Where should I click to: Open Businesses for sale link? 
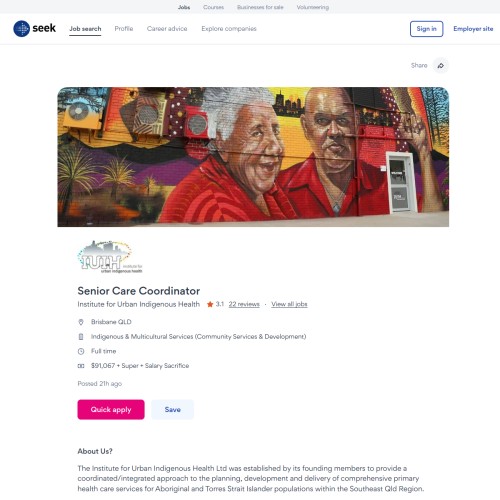[x=260, y=7]
